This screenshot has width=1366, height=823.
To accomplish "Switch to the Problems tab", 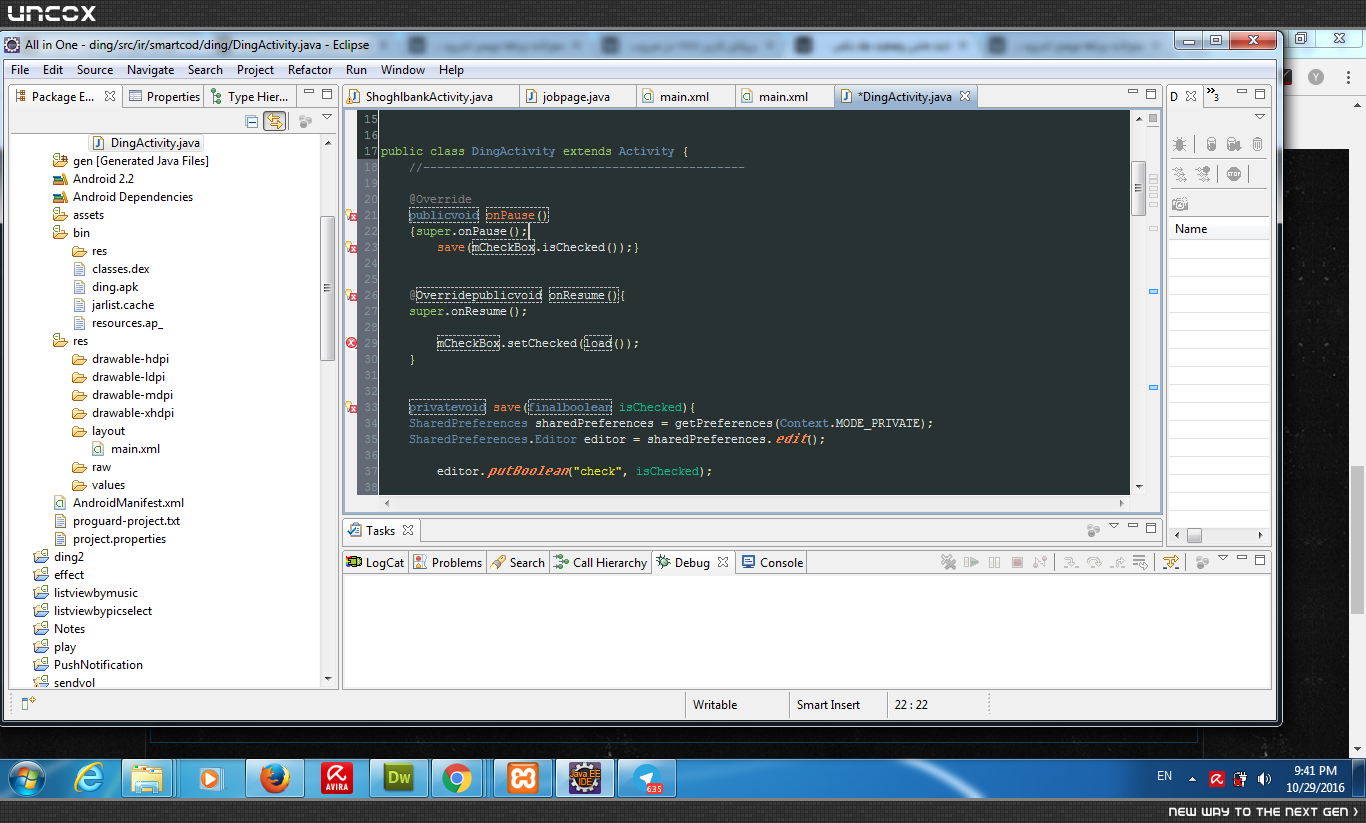I will [x=448, y=563].
